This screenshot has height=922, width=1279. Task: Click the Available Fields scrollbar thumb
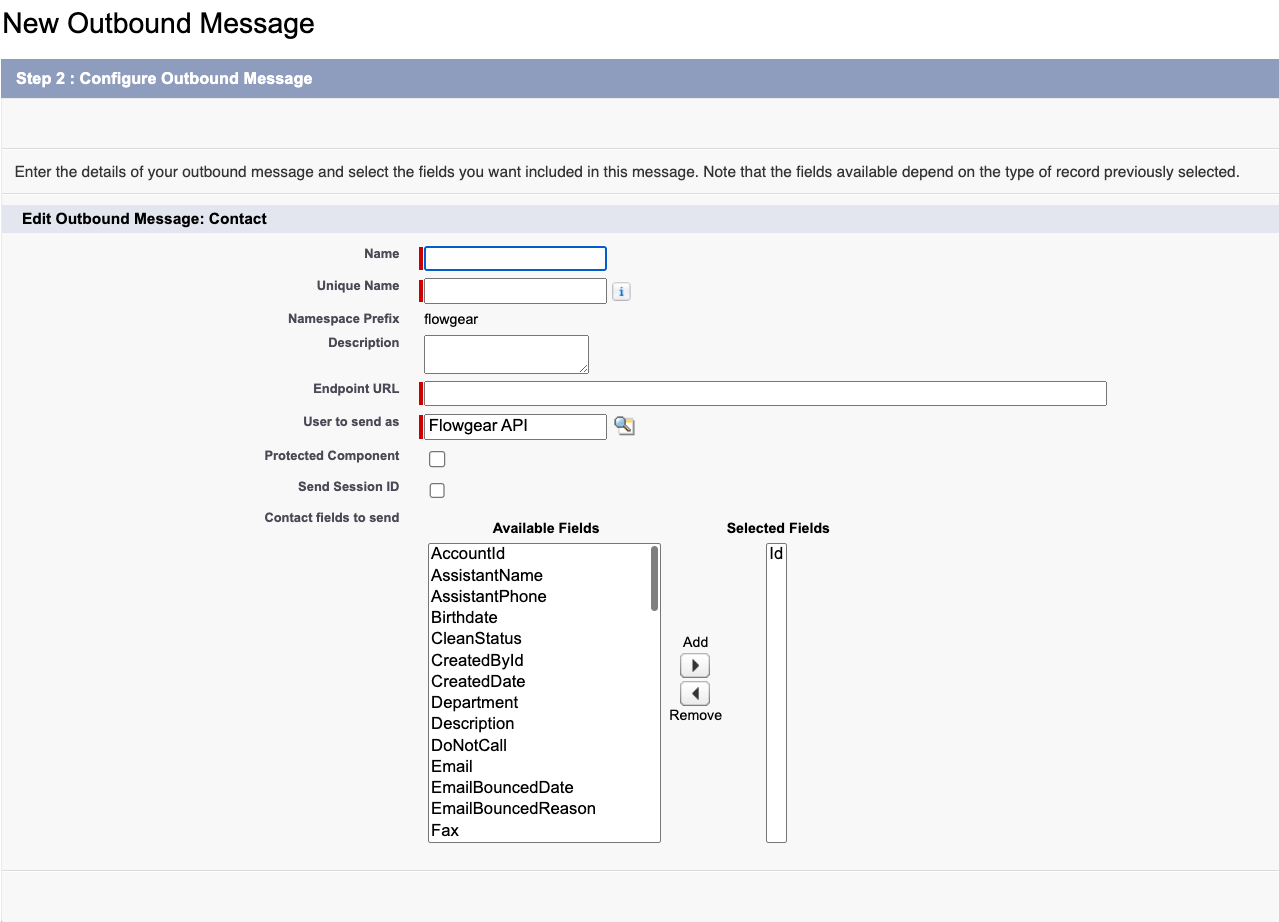tap(654, 578)
